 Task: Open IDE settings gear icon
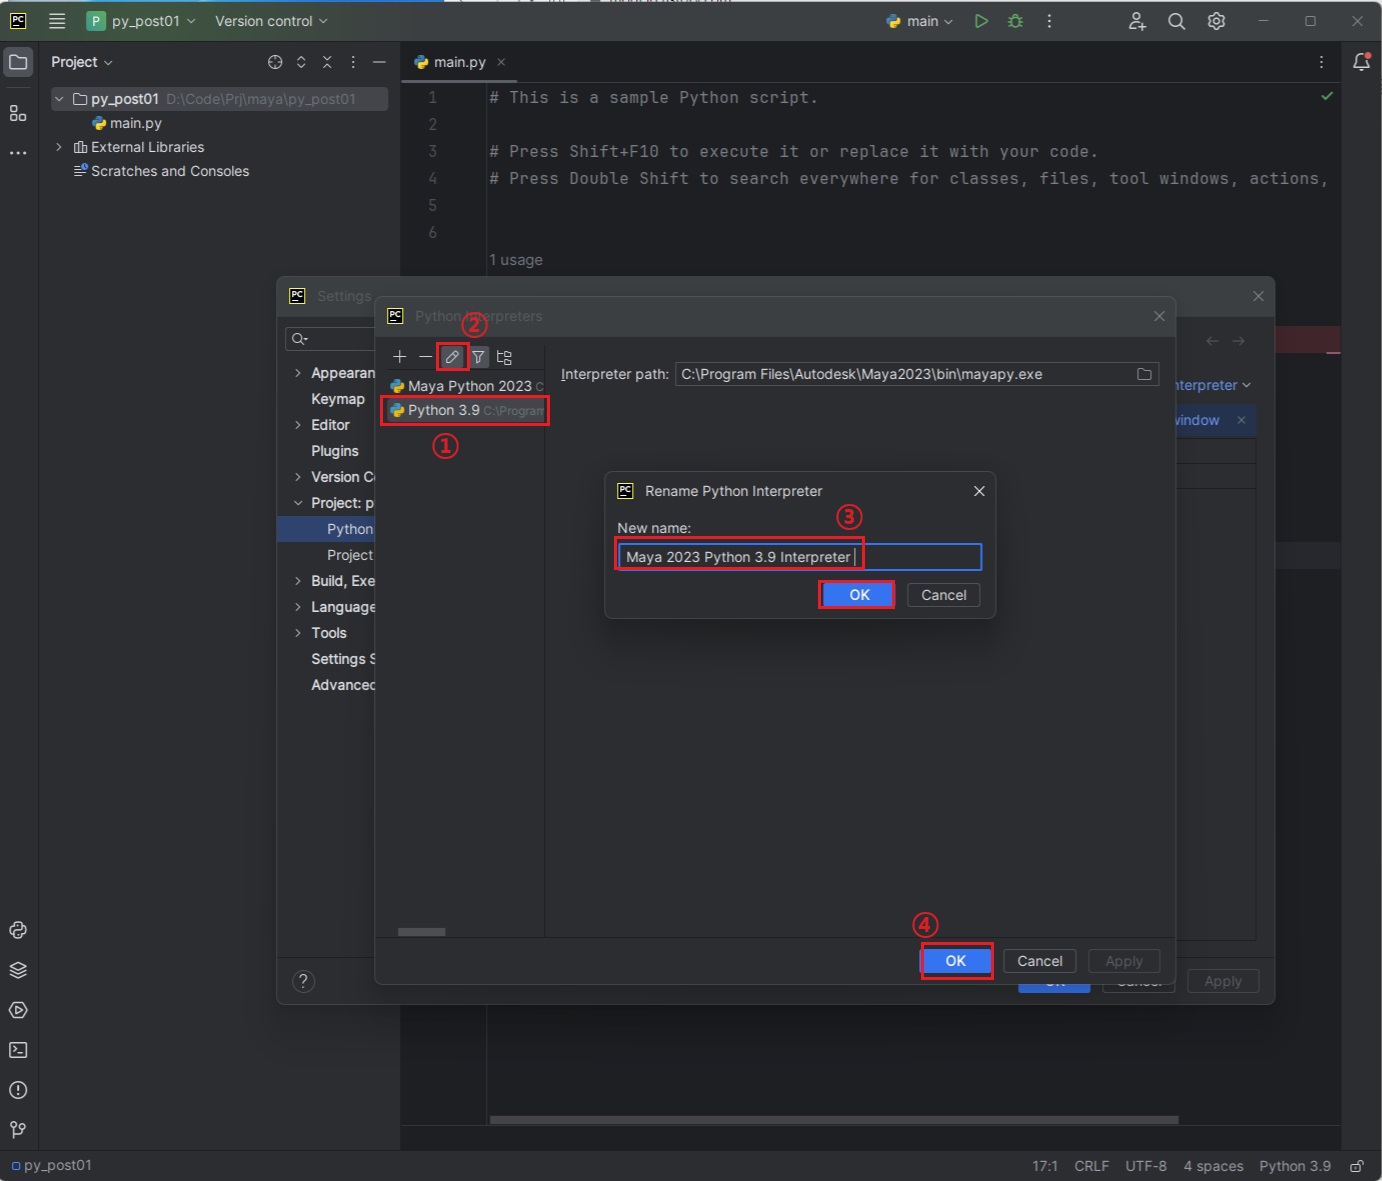(x=1216, y=21)
